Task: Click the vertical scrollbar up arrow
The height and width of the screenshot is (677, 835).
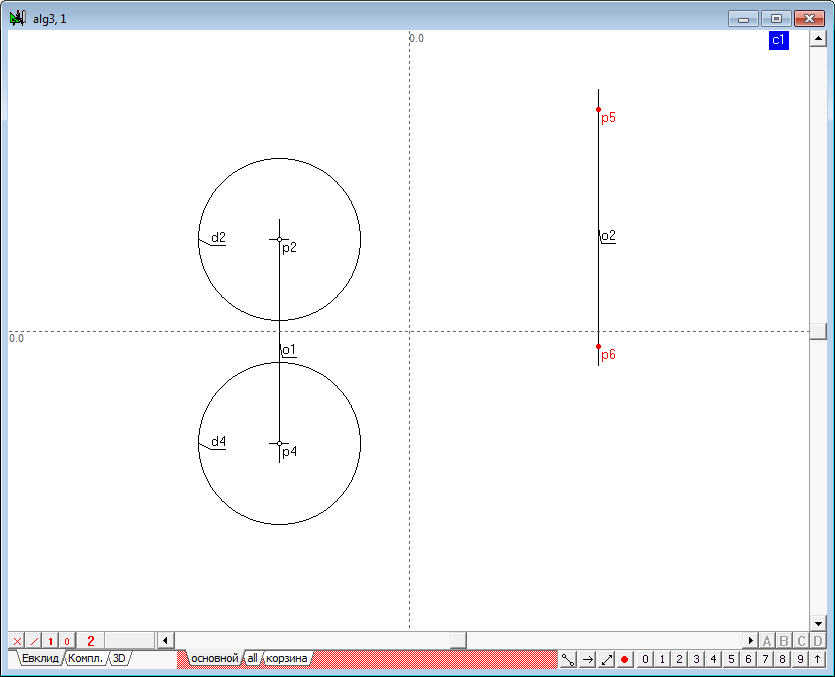Action: (818, 38)
